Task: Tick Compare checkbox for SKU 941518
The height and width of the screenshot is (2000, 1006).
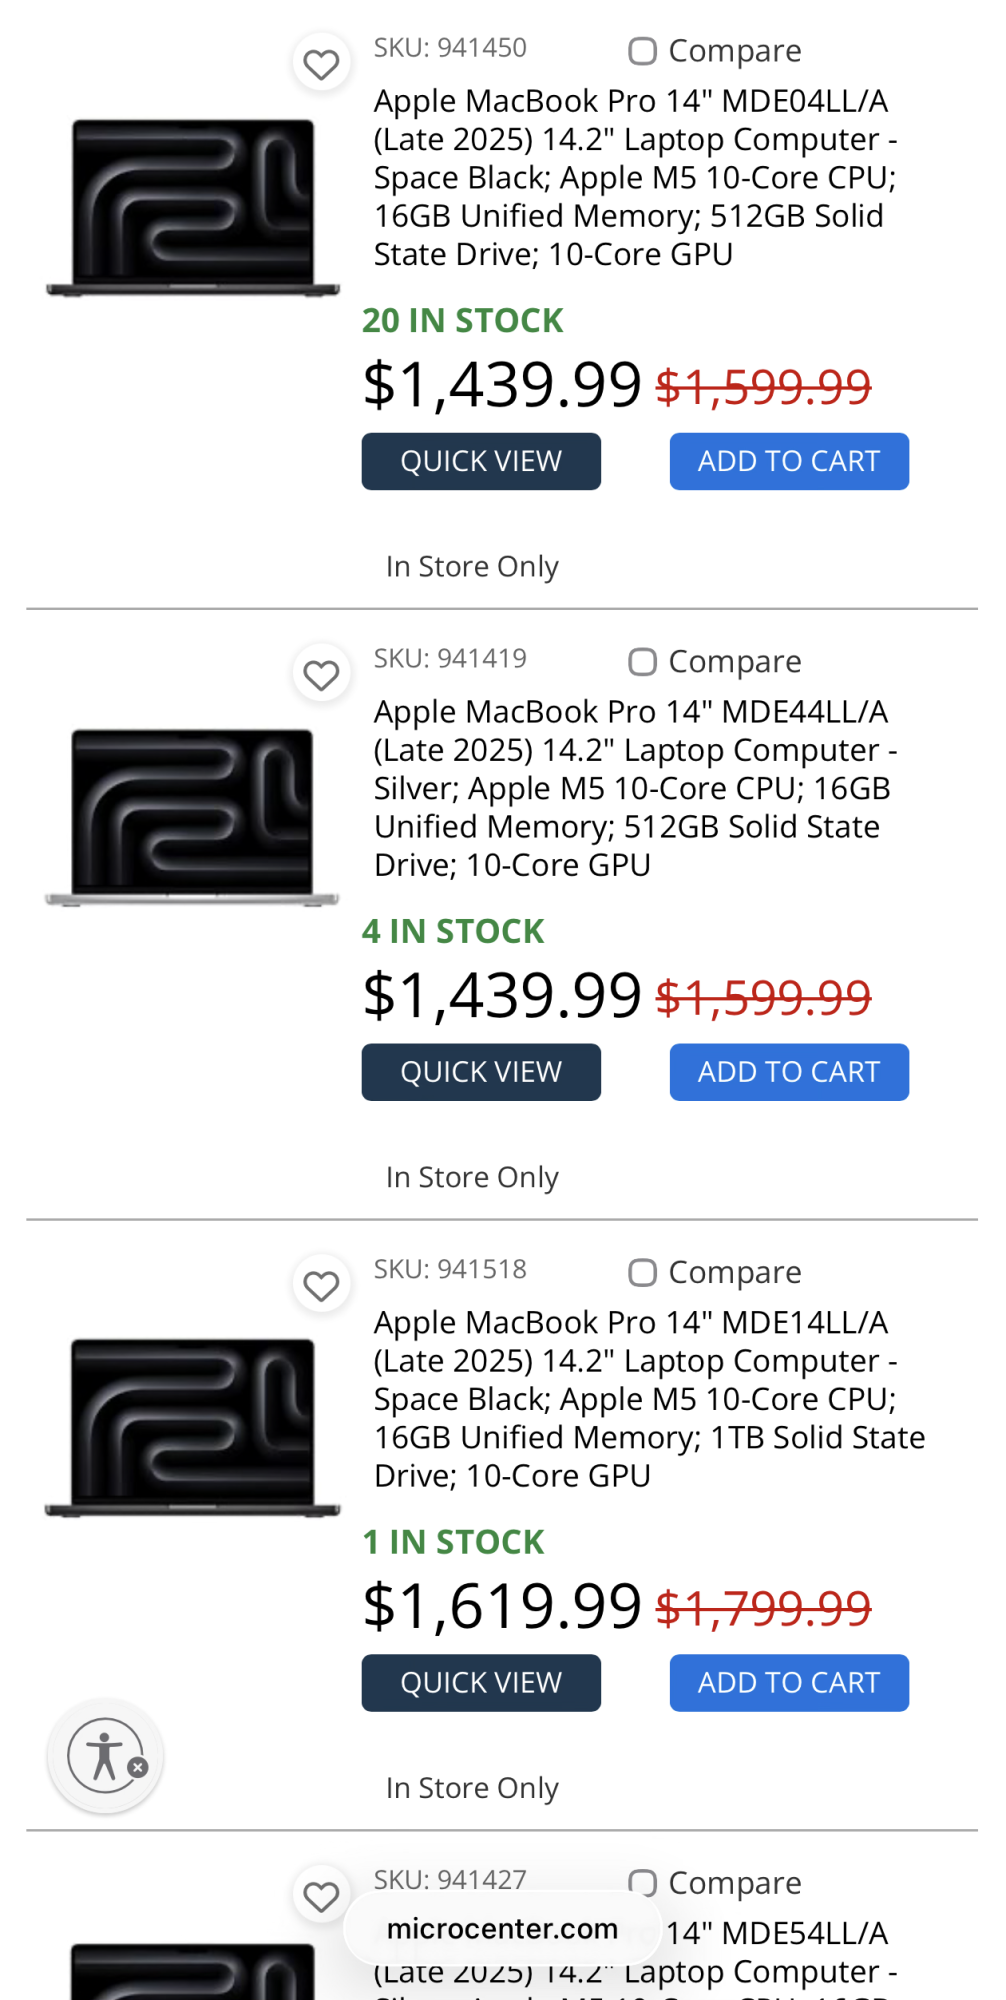Action: pos(642,1273)
